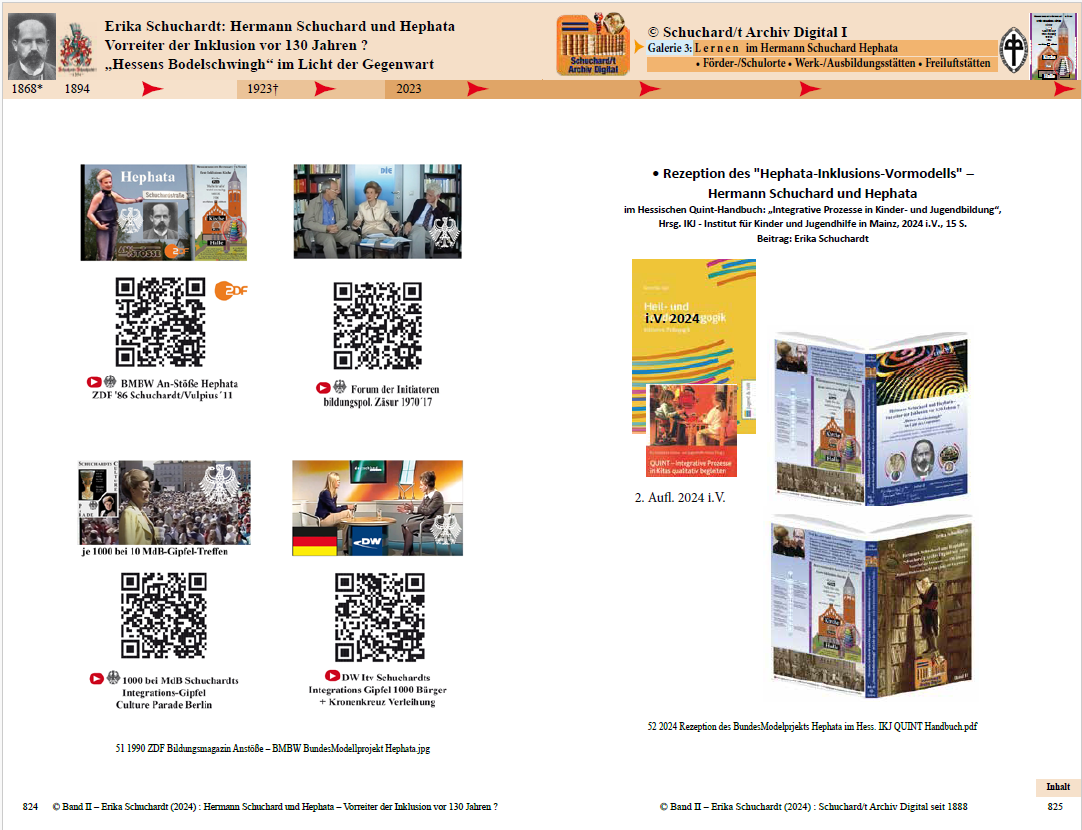Click the DW interview video thumbnail
The width and height of the screenshot is (1082, 830).
(x=377, y=508)
